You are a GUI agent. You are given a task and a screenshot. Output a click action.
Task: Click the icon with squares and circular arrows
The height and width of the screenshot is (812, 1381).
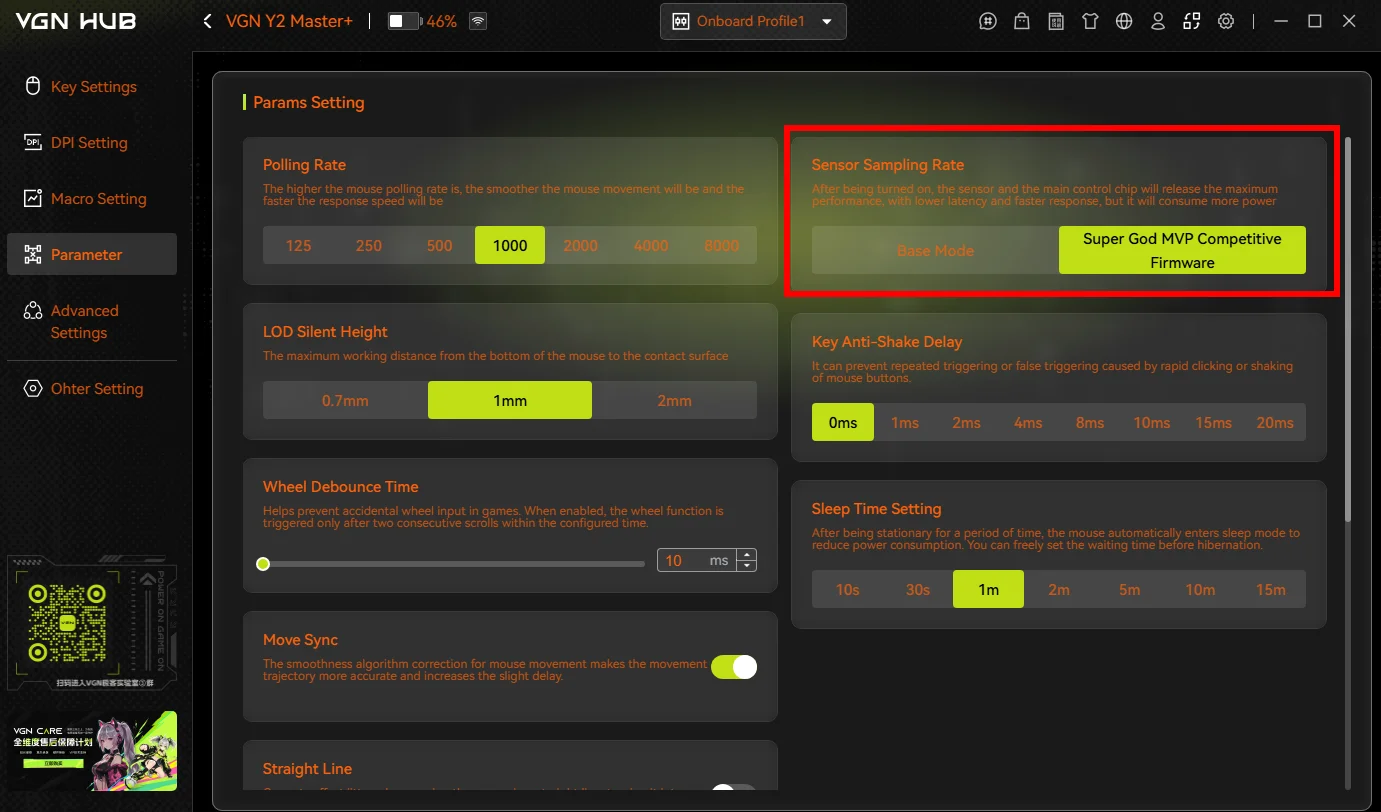1192,21
